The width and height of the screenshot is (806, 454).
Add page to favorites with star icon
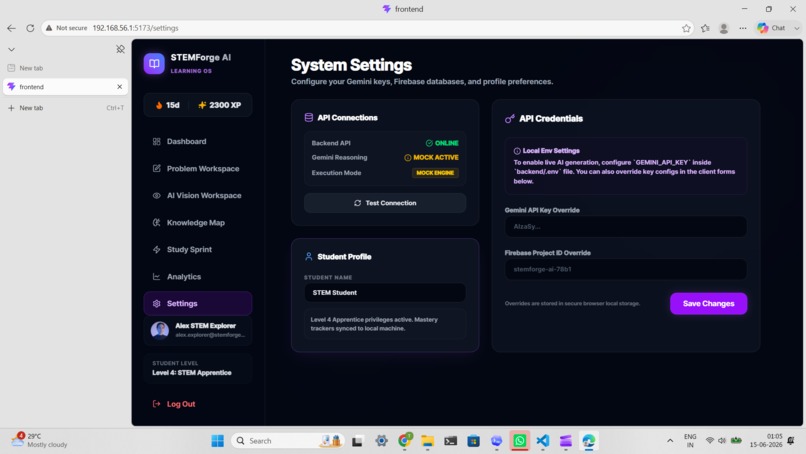pyautogui.click(x=686, y=28)
